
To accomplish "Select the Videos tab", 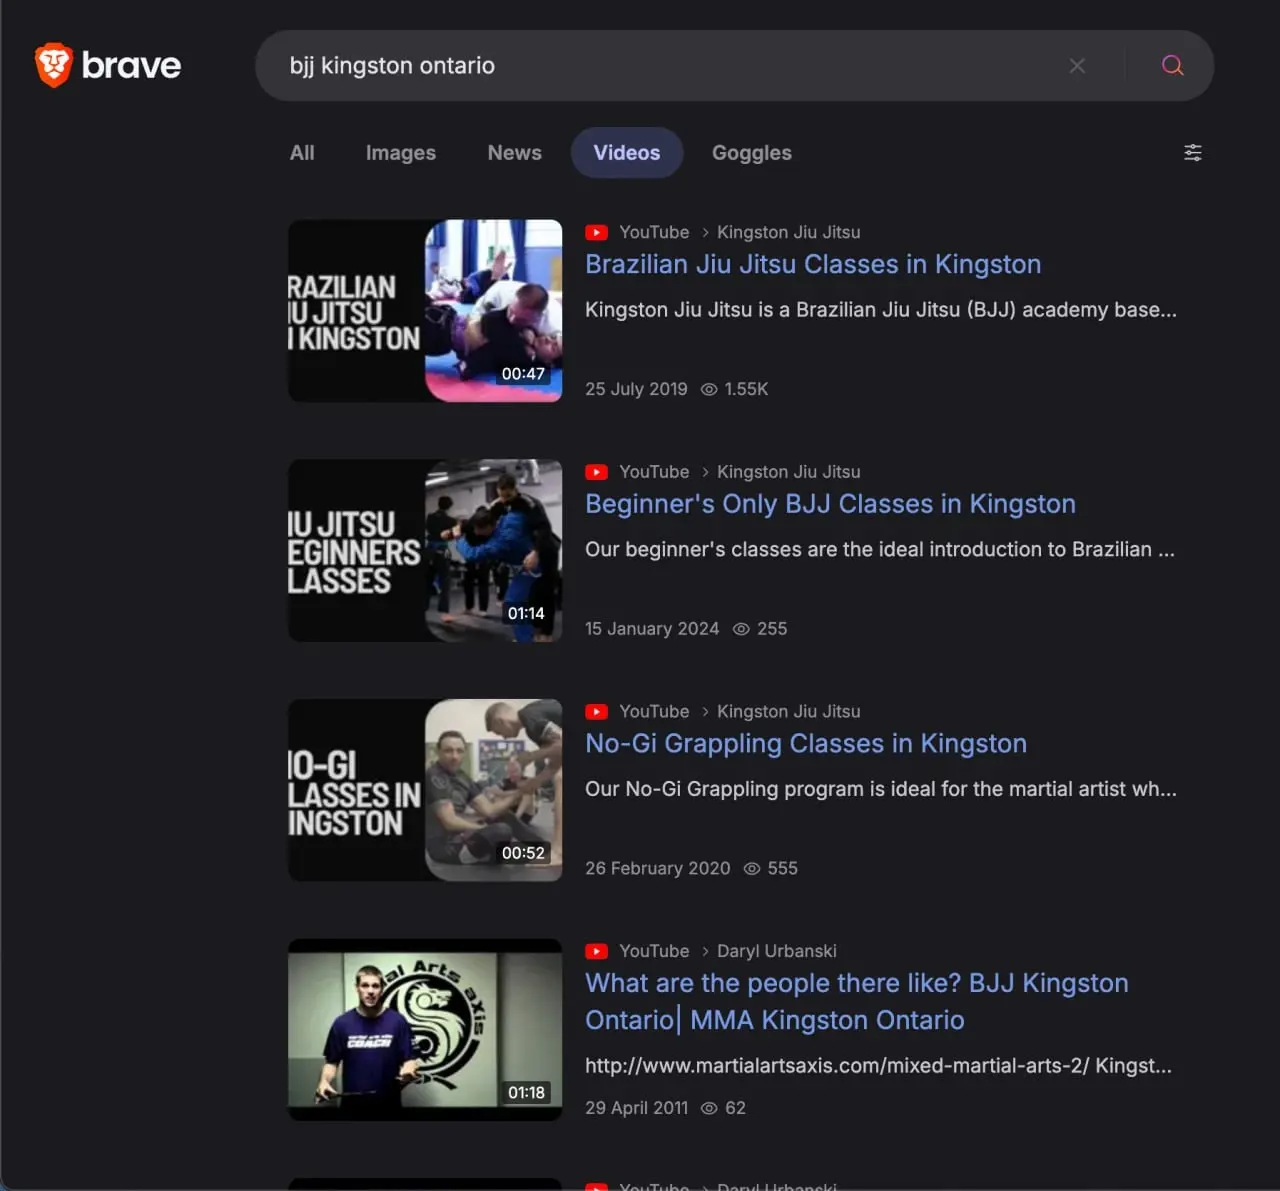I will coord(627,153).
